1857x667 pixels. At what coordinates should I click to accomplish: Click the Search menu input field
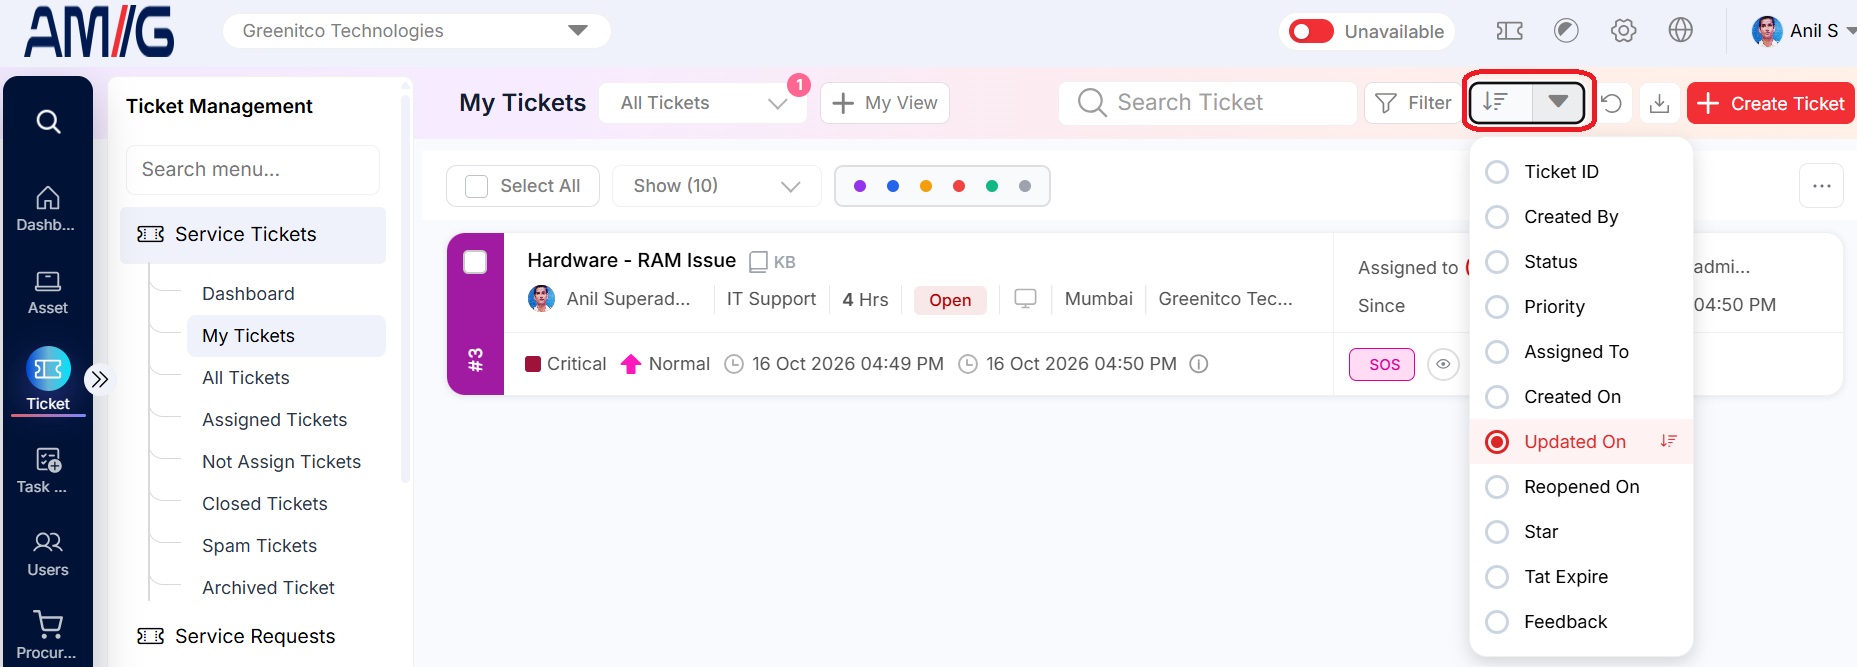tap(253, 170)
